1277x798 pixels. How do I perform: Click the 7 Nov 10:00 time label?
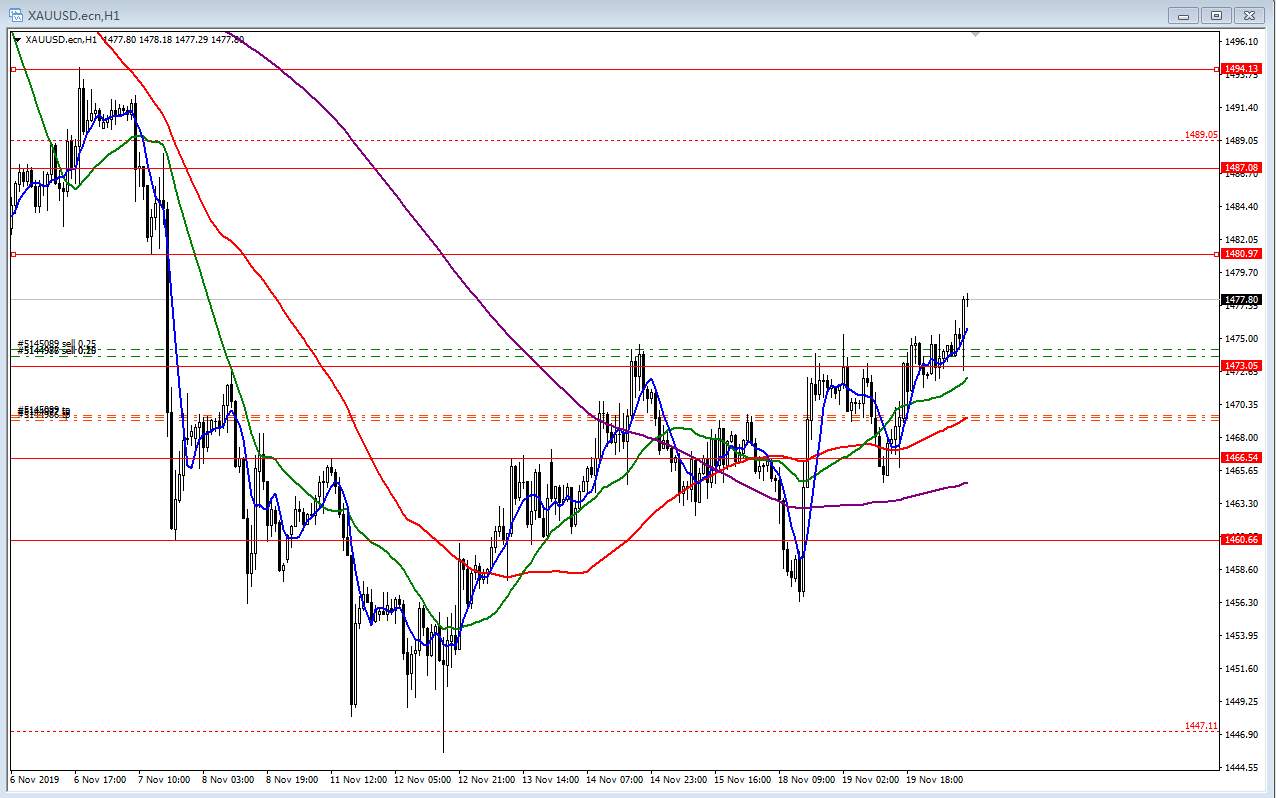(x=165, y=778)
